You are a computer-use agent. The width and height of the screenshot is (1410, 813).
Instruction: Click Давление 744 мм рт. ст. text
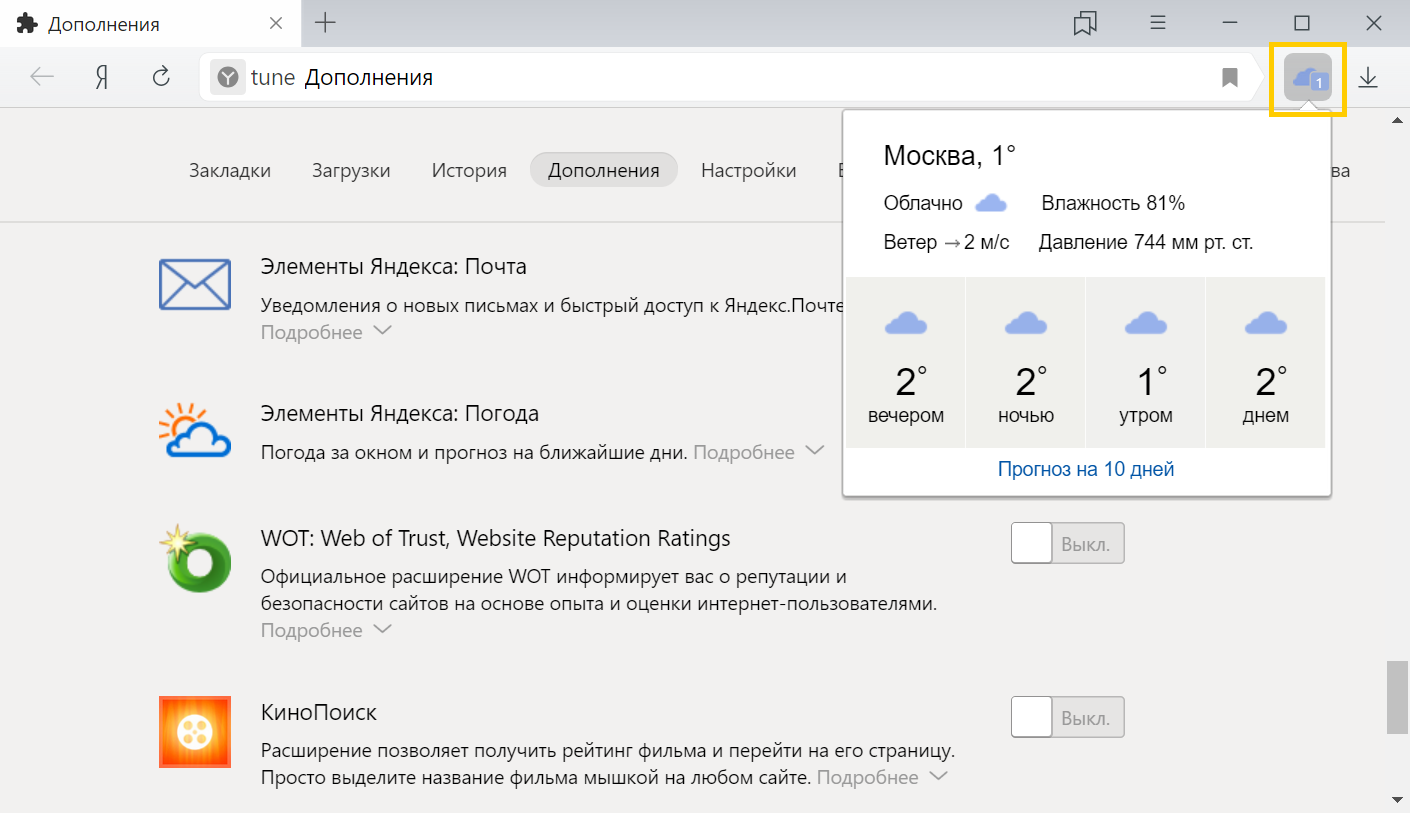[x=1146, y=242]
